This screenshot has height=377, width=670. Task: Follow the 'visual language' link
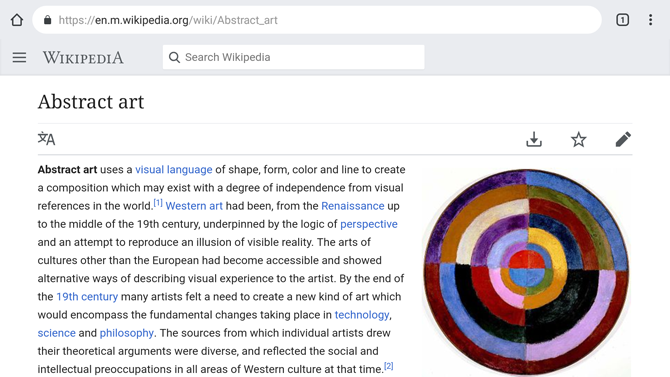pyautogui.click(x=173, y=170)
